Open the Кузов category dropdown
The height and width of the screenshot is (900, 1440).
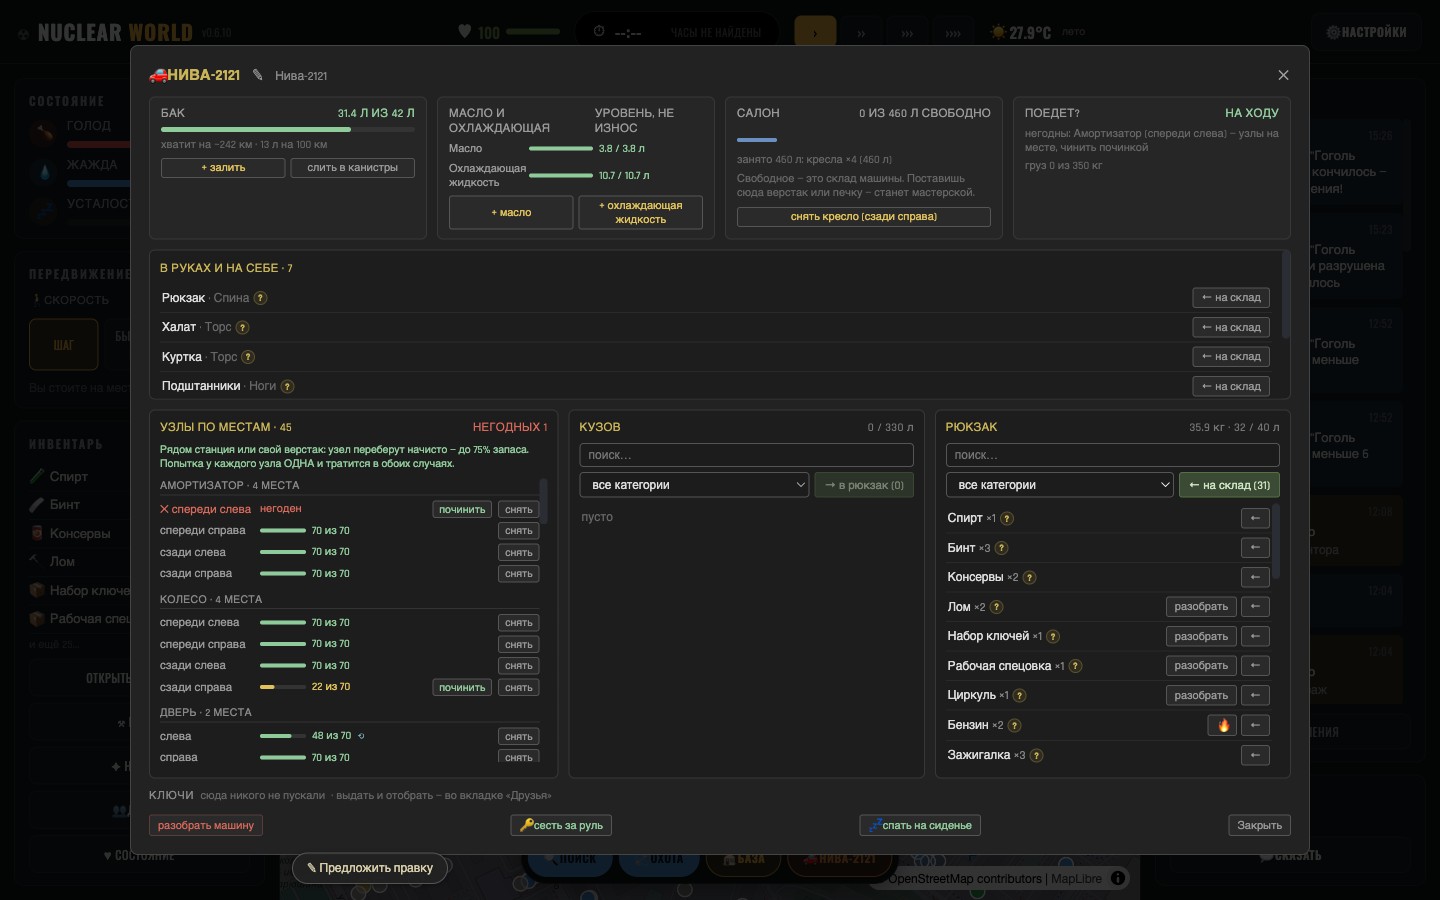click(694, 485)
